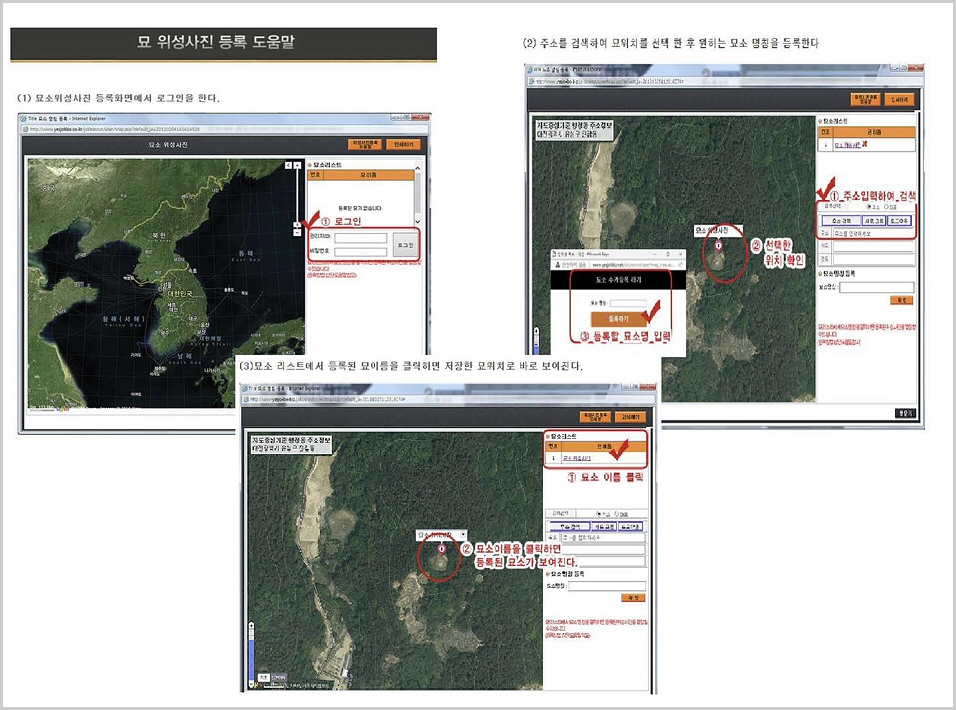Click down arrow of 묘소리스트 scrollbar in login window
This screenshot has height=710, width=956.
(418, 221)
